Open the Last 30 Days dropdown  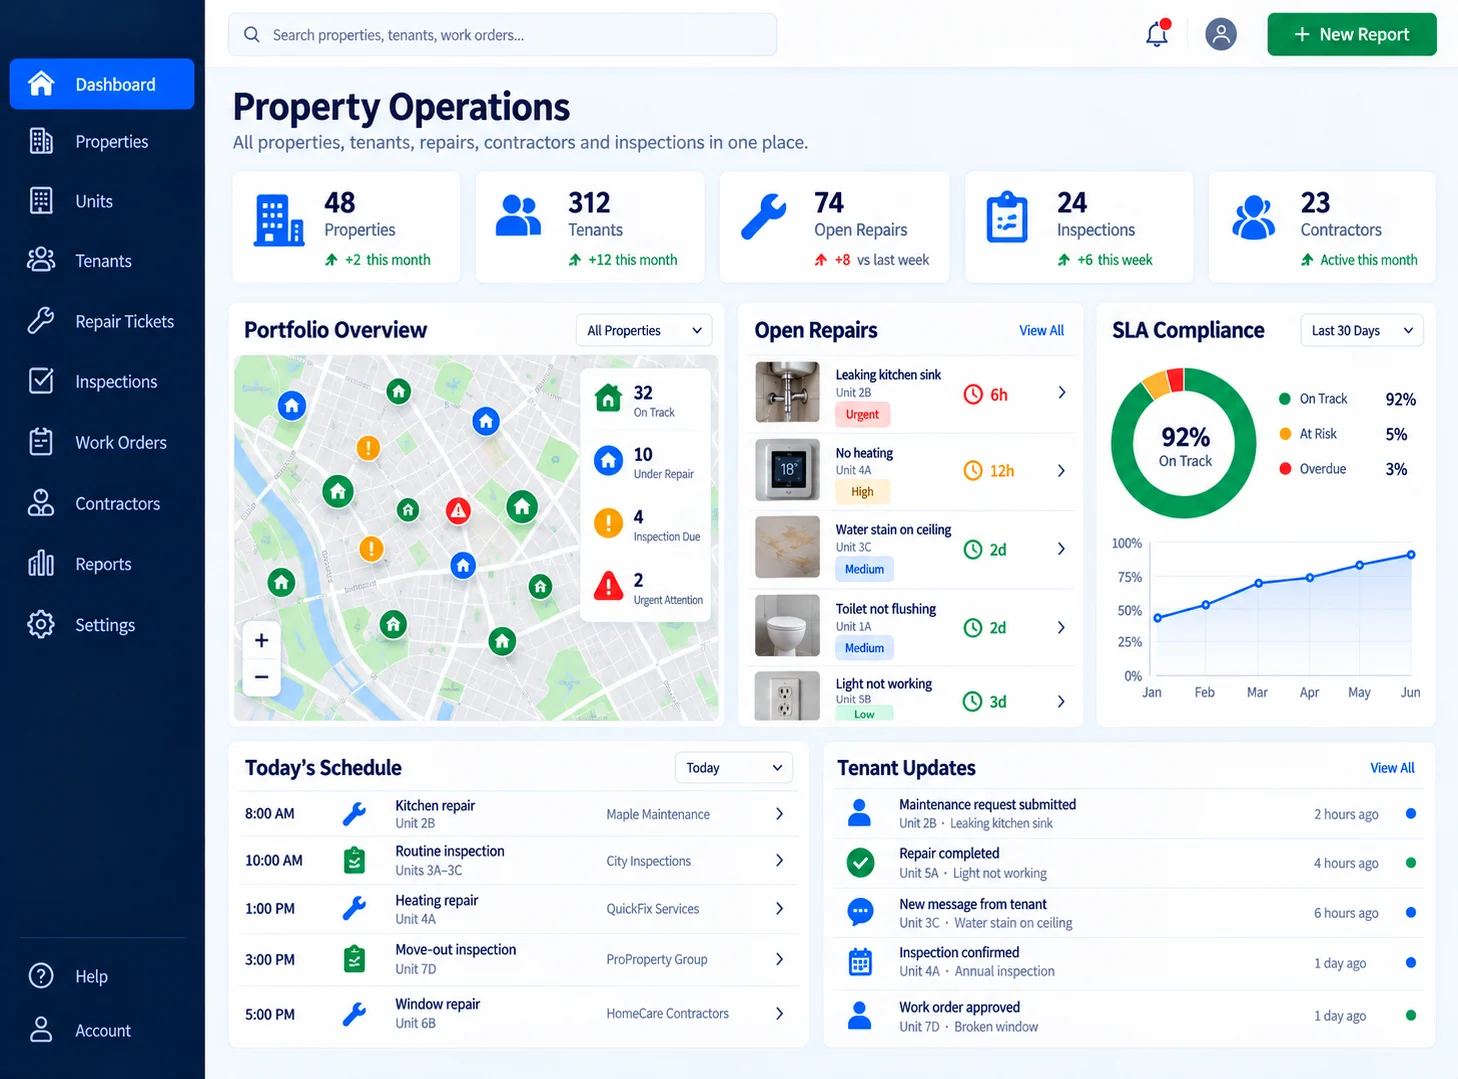(1361, 330)
